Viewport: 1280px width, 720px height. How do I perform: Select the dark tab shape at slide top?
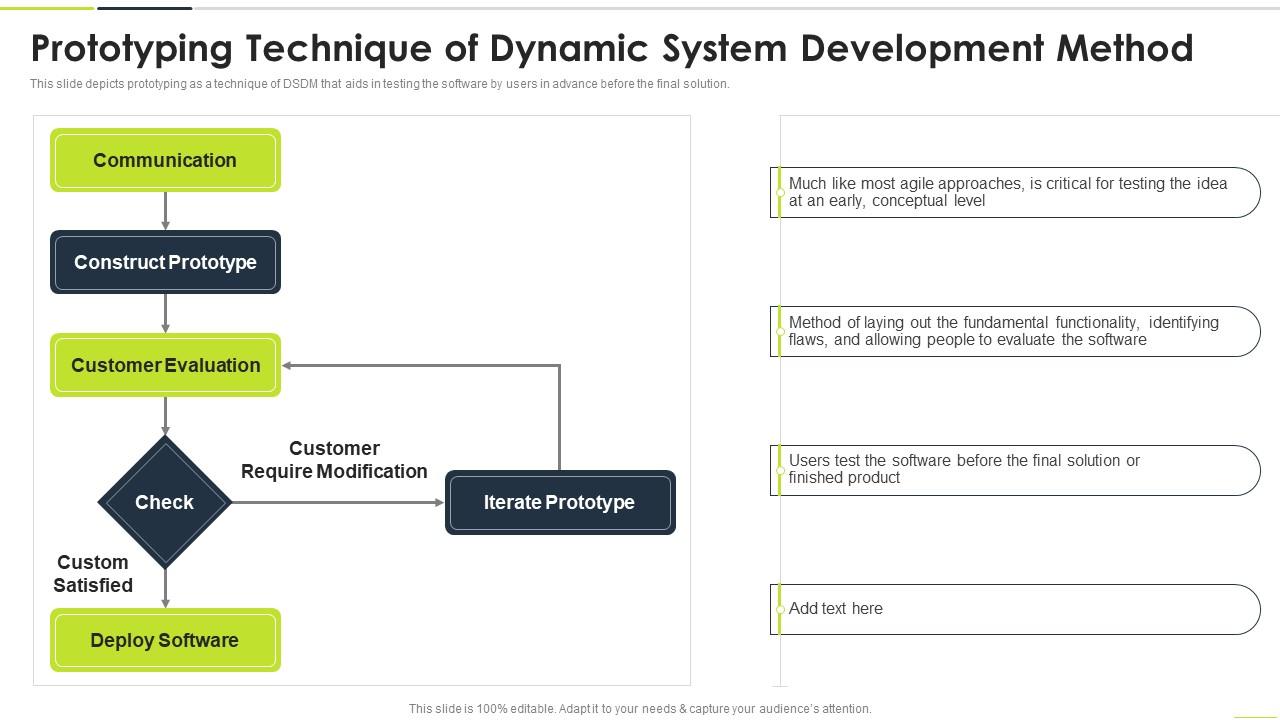(145, 6)
